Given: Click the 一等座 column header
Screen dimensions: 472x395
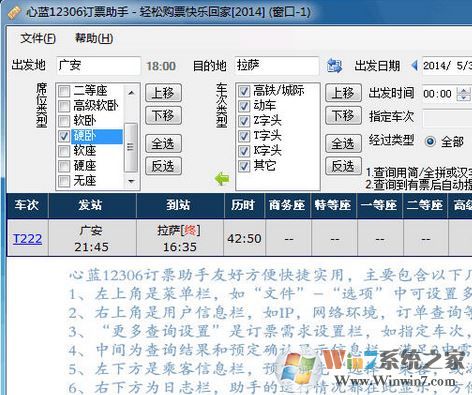Looking at the screenshot, I should pyautogui.click(x=379, y=205).
